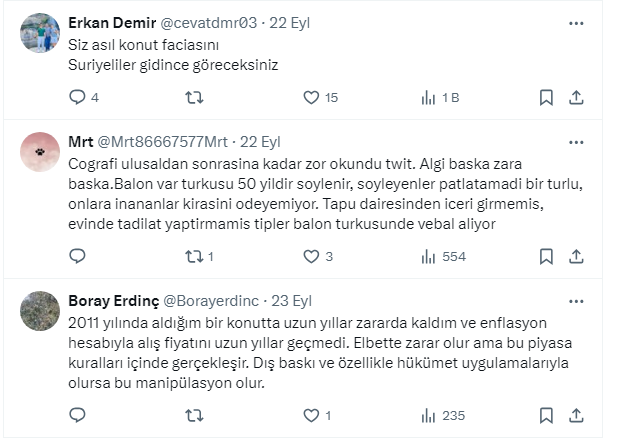
Task: Open more options on Mrt's tweet
Action: coord(576,142)
